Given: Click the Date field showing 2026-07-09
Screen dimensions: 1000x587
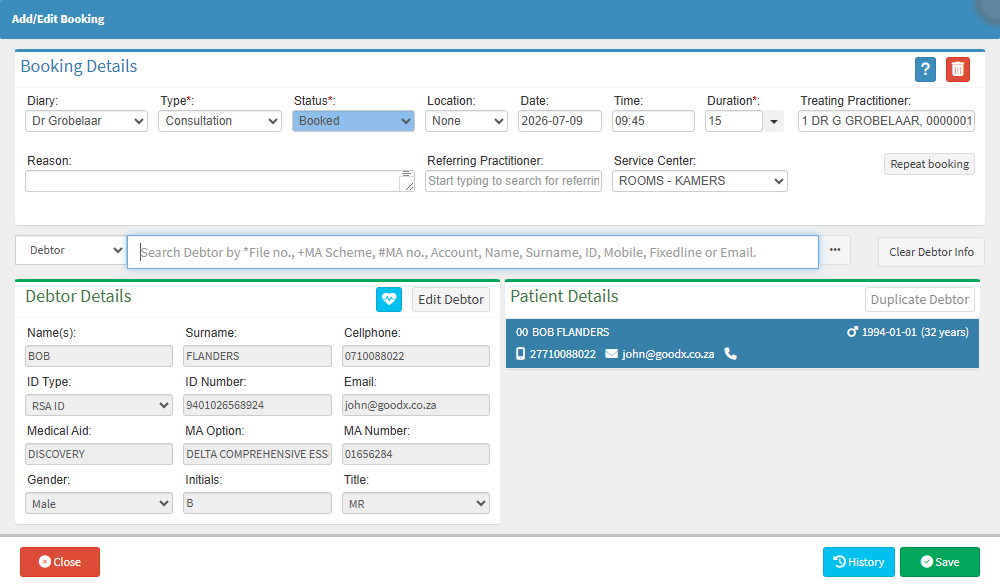Looking at the screenshot, I should pos(559,121).
